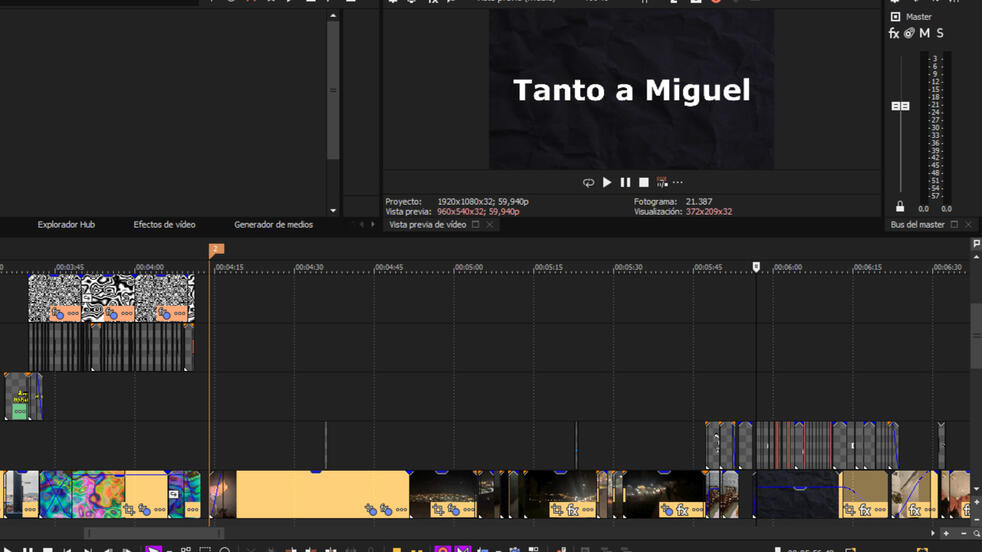The width and height of the screenshot is (982, 552).
Task: Stop playback in the video preview
Action: coord(644,183)
